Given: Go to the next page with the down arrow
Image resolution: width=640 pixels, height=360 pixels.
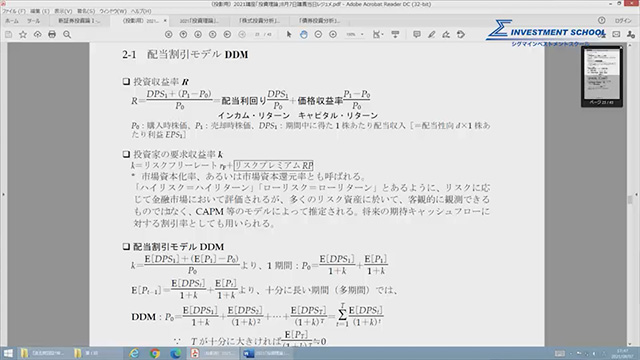Looking at the screenshot, I should tap(198, 35).
